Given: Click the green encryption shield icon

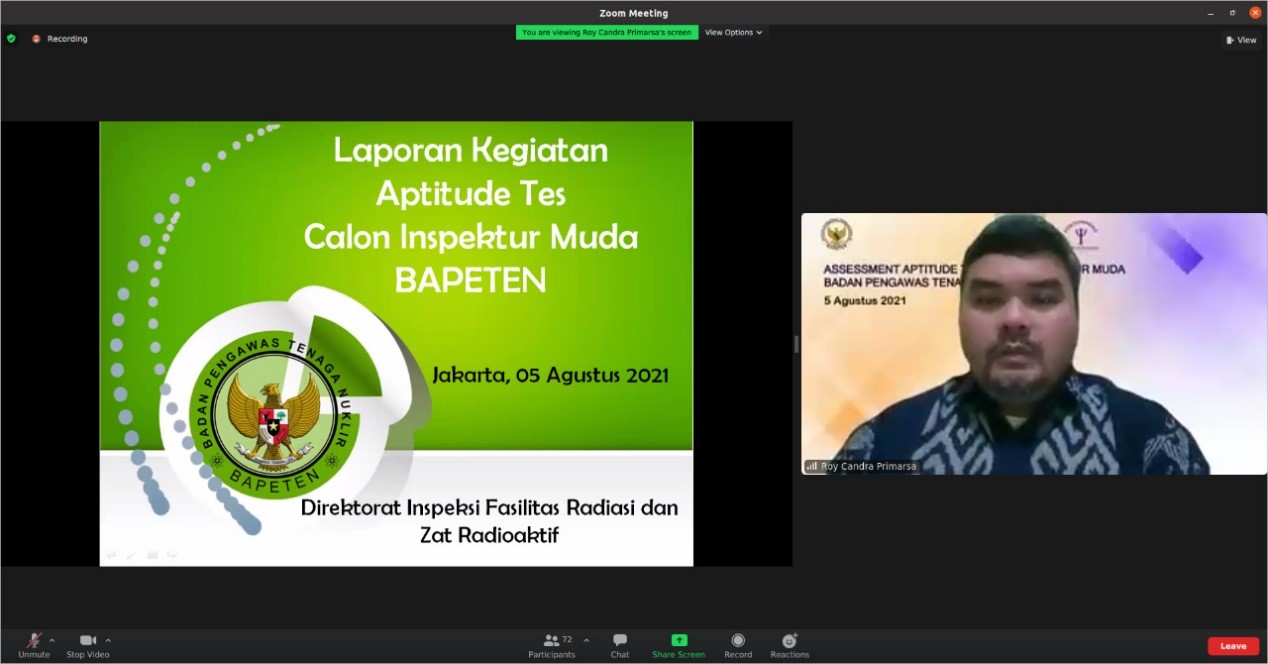Looking at the screenshot, I should [11, 38].
